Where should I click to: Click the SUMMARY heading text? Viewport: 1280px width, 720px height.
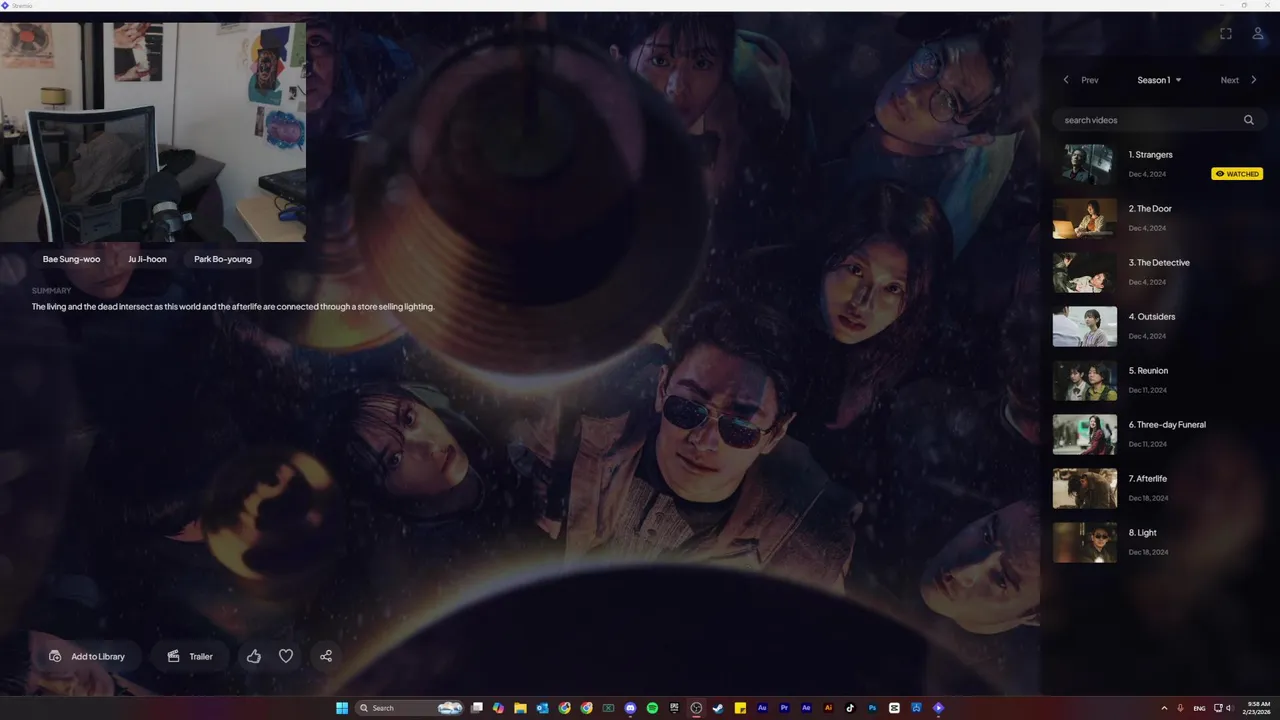tap(51, 291)
